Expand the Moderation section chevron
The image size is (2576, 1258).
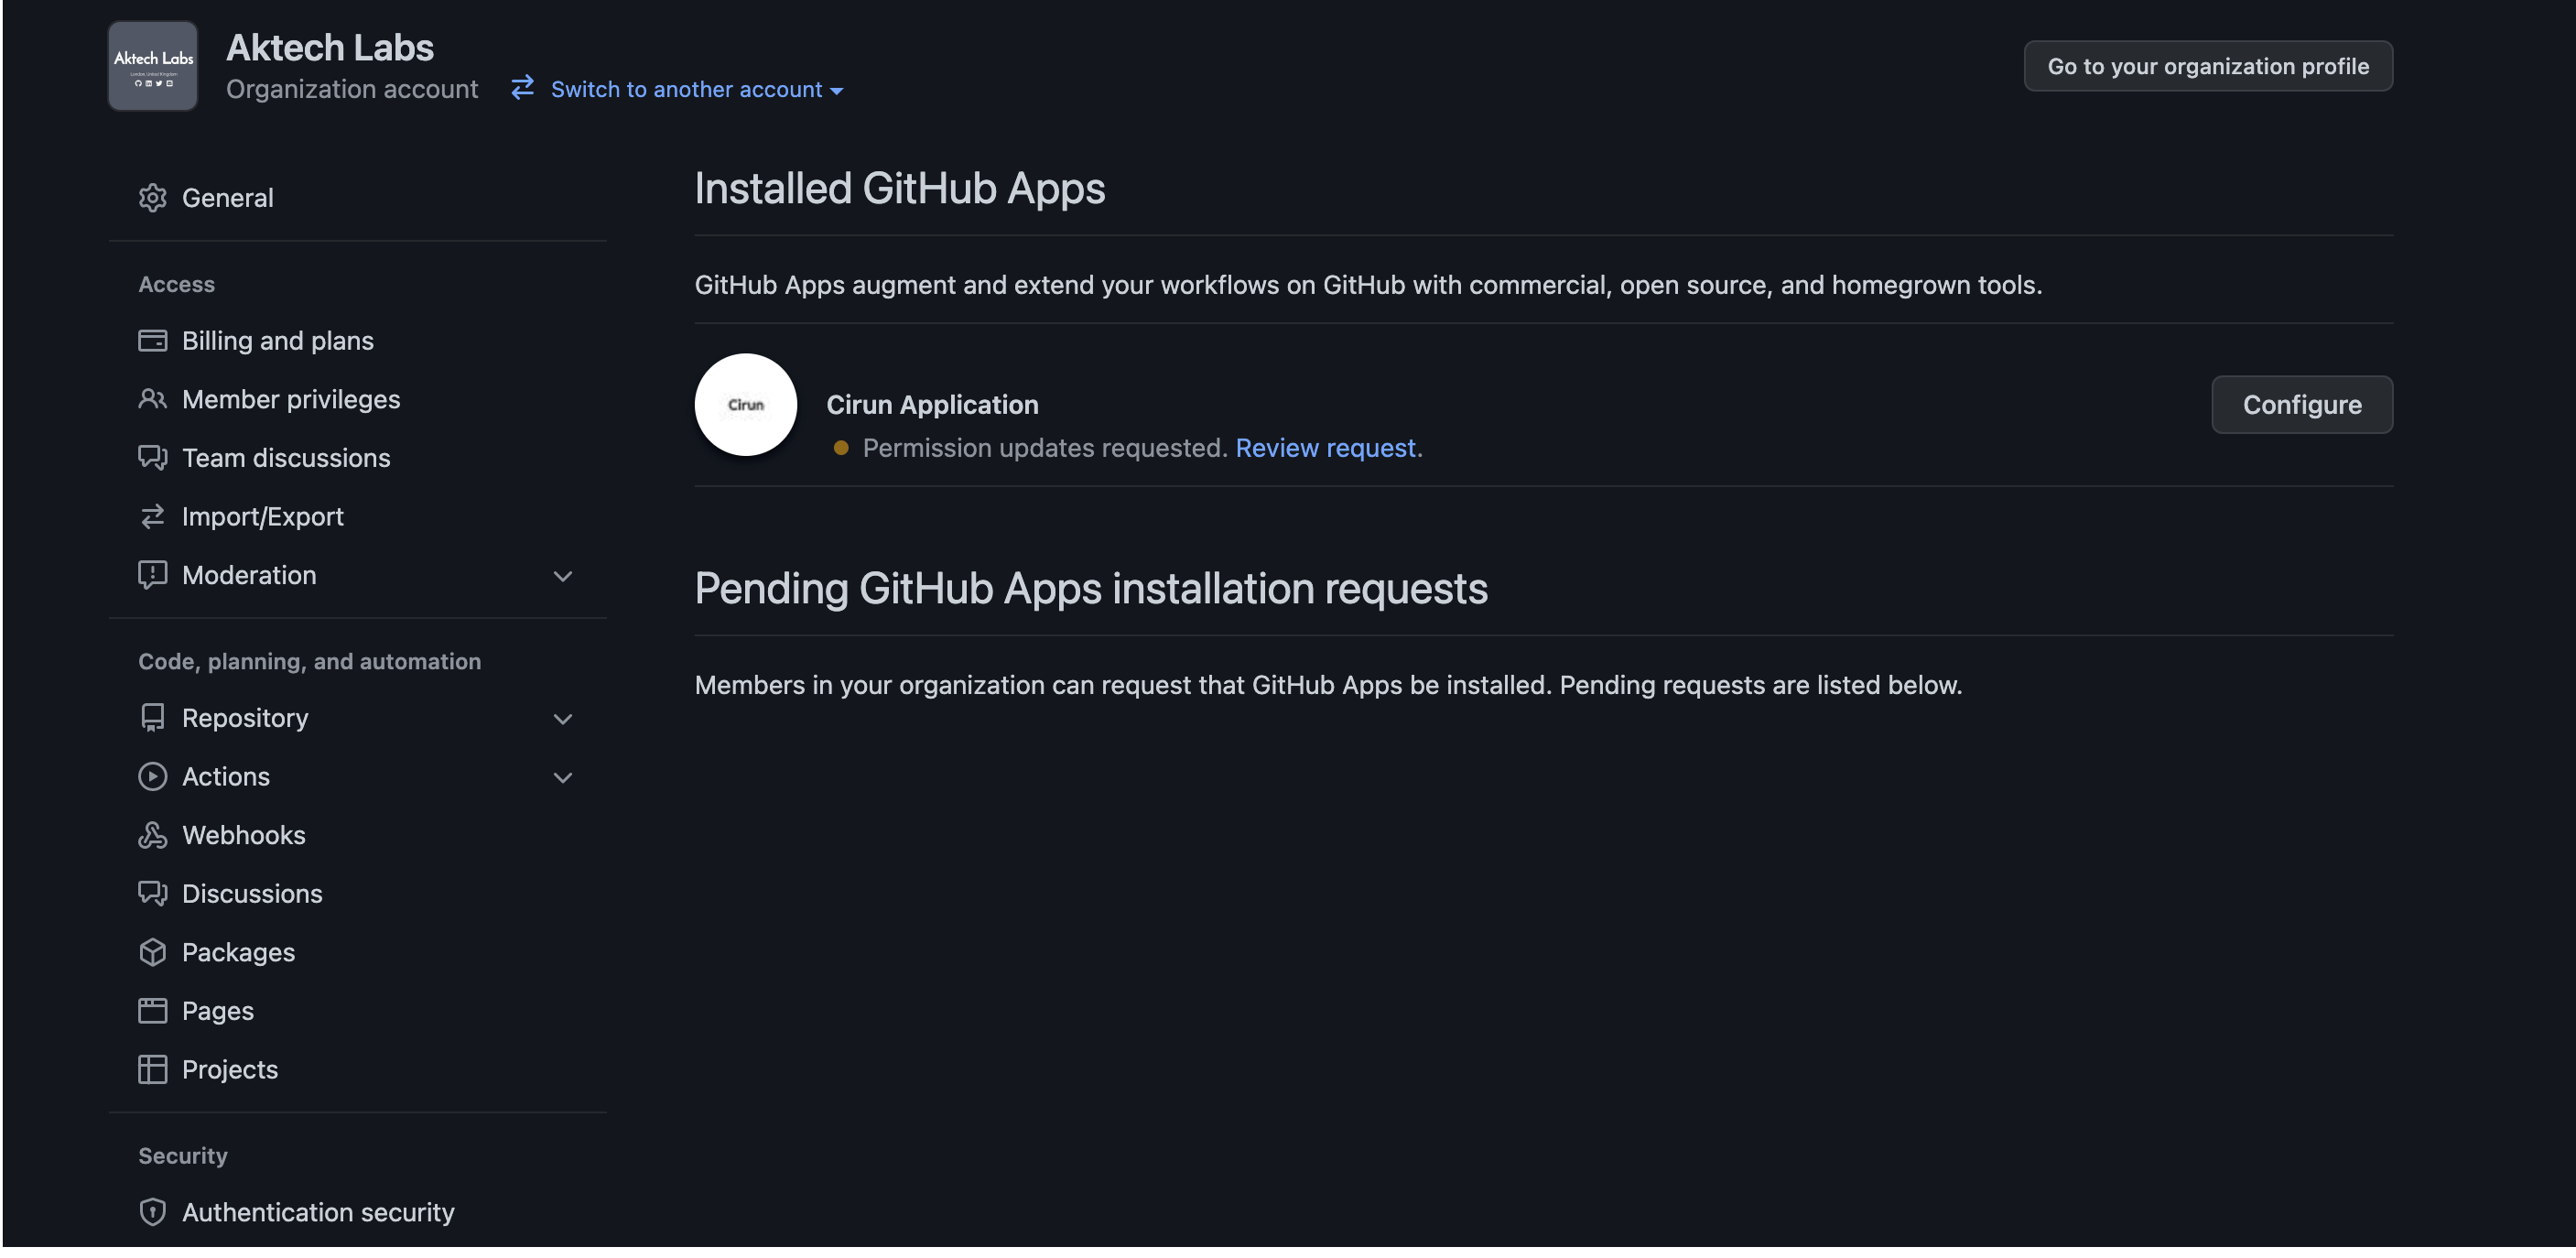pos(563,576)
